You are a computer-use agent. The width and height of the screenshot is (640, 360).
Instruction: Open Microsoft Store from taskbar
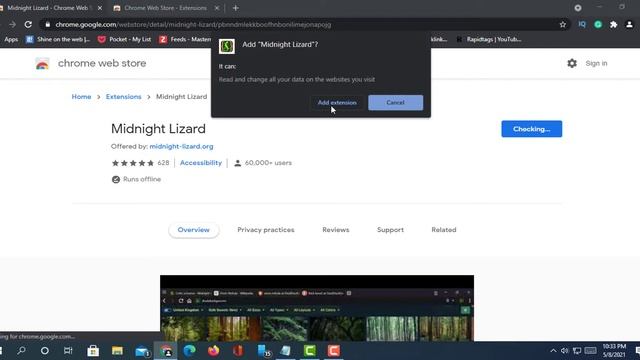pos(93,351)
